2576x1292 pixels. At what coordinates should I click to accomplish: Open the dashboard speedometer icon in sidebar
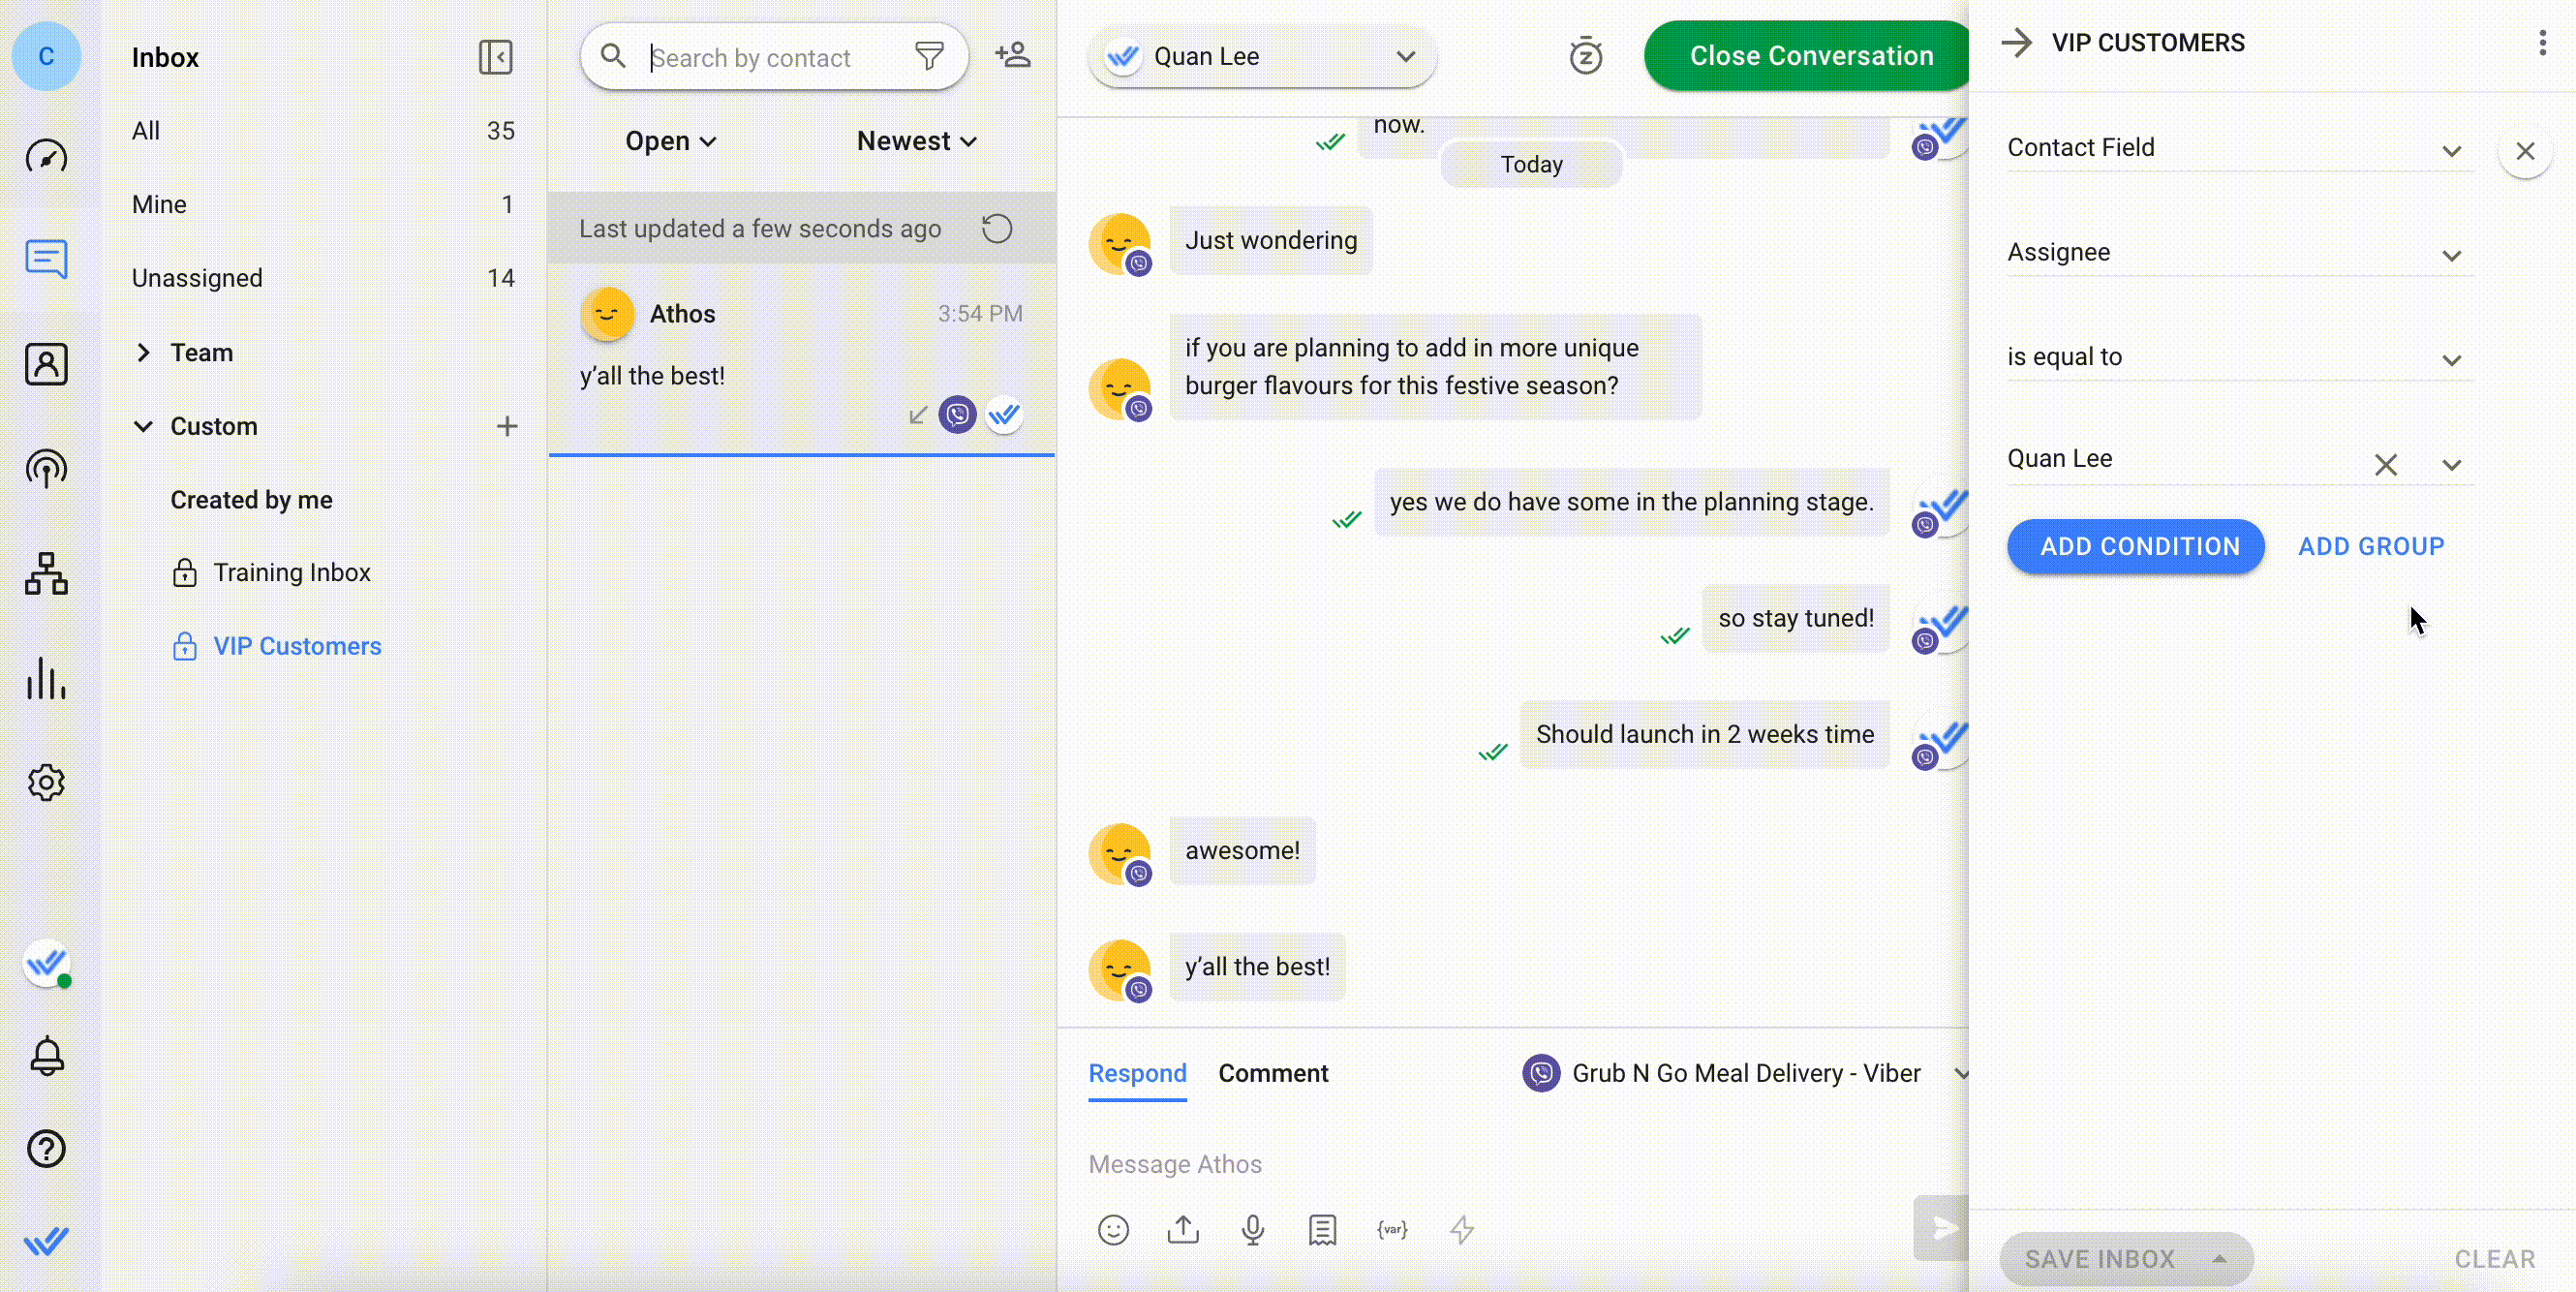46,155
